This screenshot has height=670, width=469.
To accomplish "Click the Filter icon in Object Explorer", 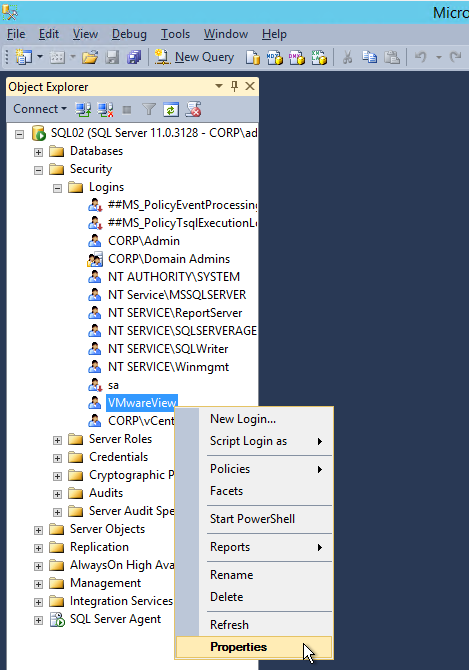I will click(x=149, y=110).
